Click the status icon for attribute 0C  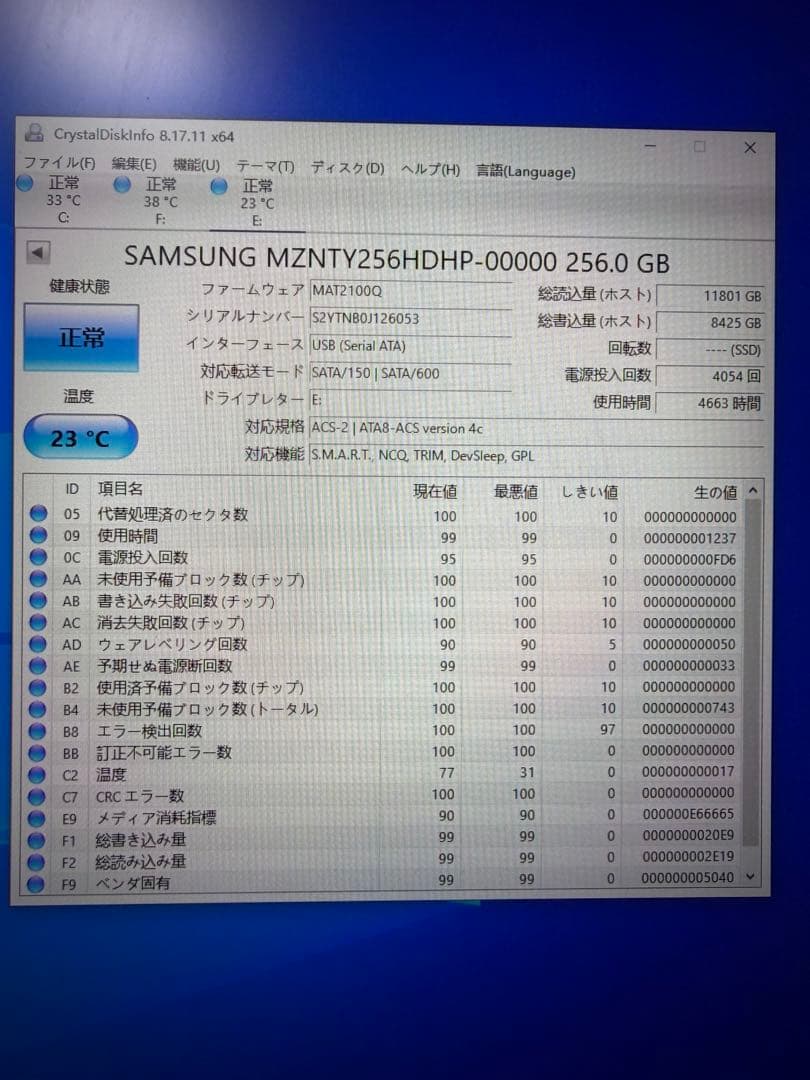39,557
